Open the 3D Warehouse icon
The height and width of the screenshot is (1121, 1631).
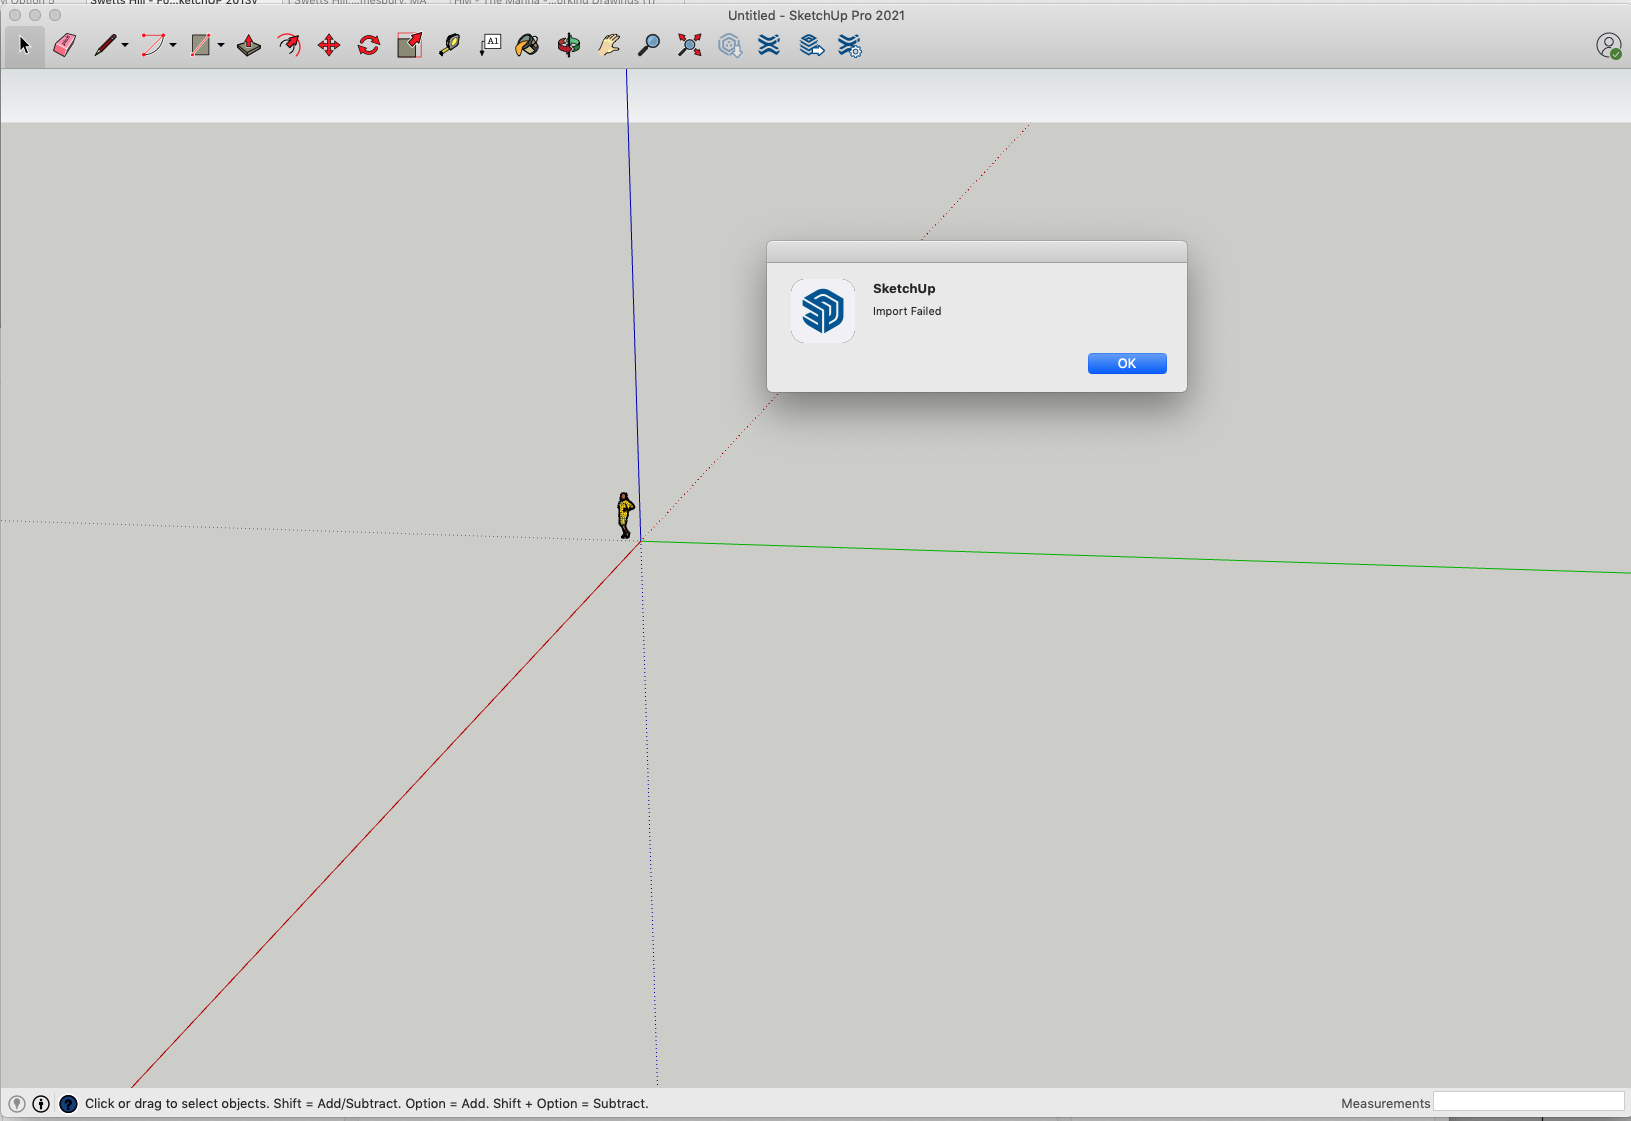730,45
